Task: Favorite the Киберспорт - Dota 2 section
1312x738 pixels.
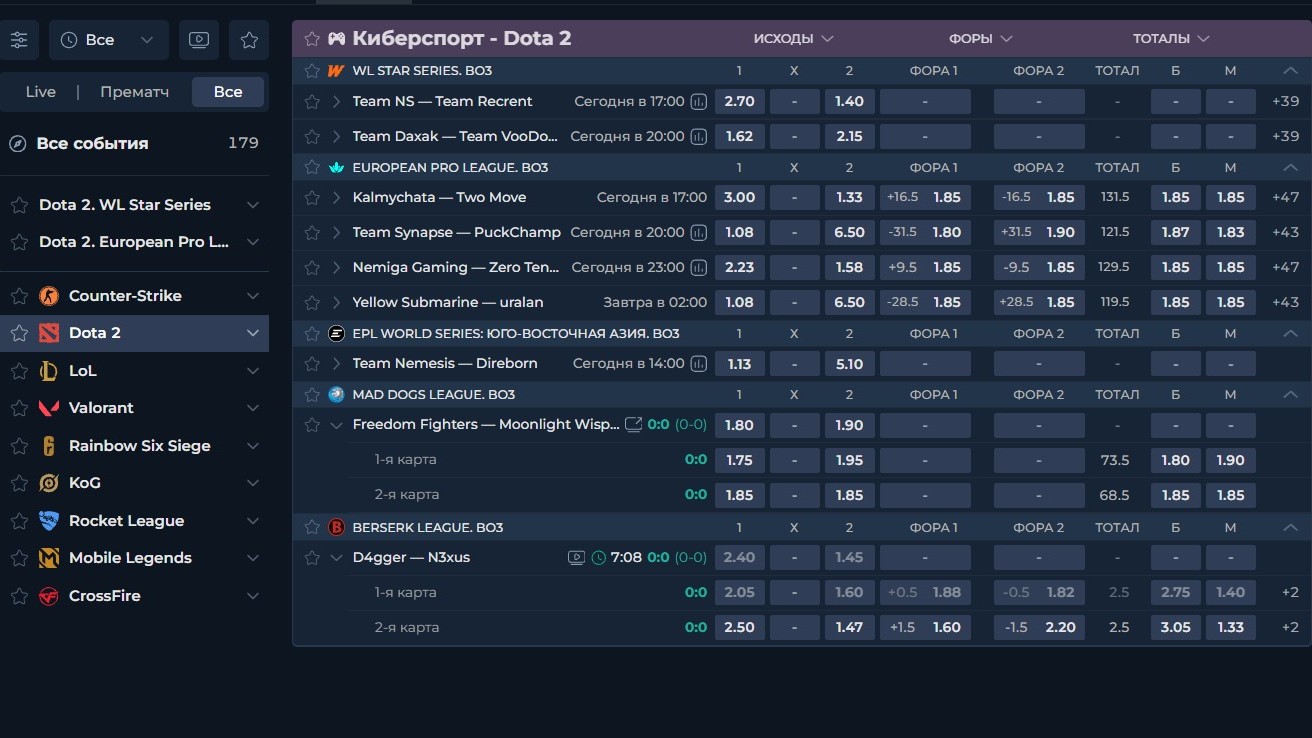Action: [312, 39]
